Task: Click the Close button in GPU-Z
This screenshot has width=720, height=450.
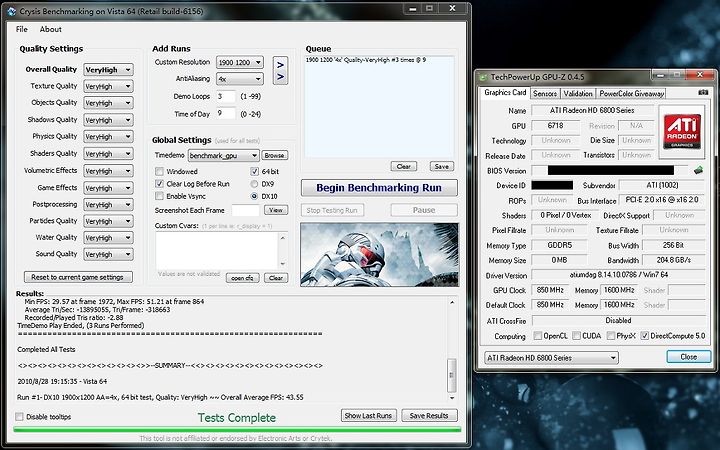Action: 688,357
